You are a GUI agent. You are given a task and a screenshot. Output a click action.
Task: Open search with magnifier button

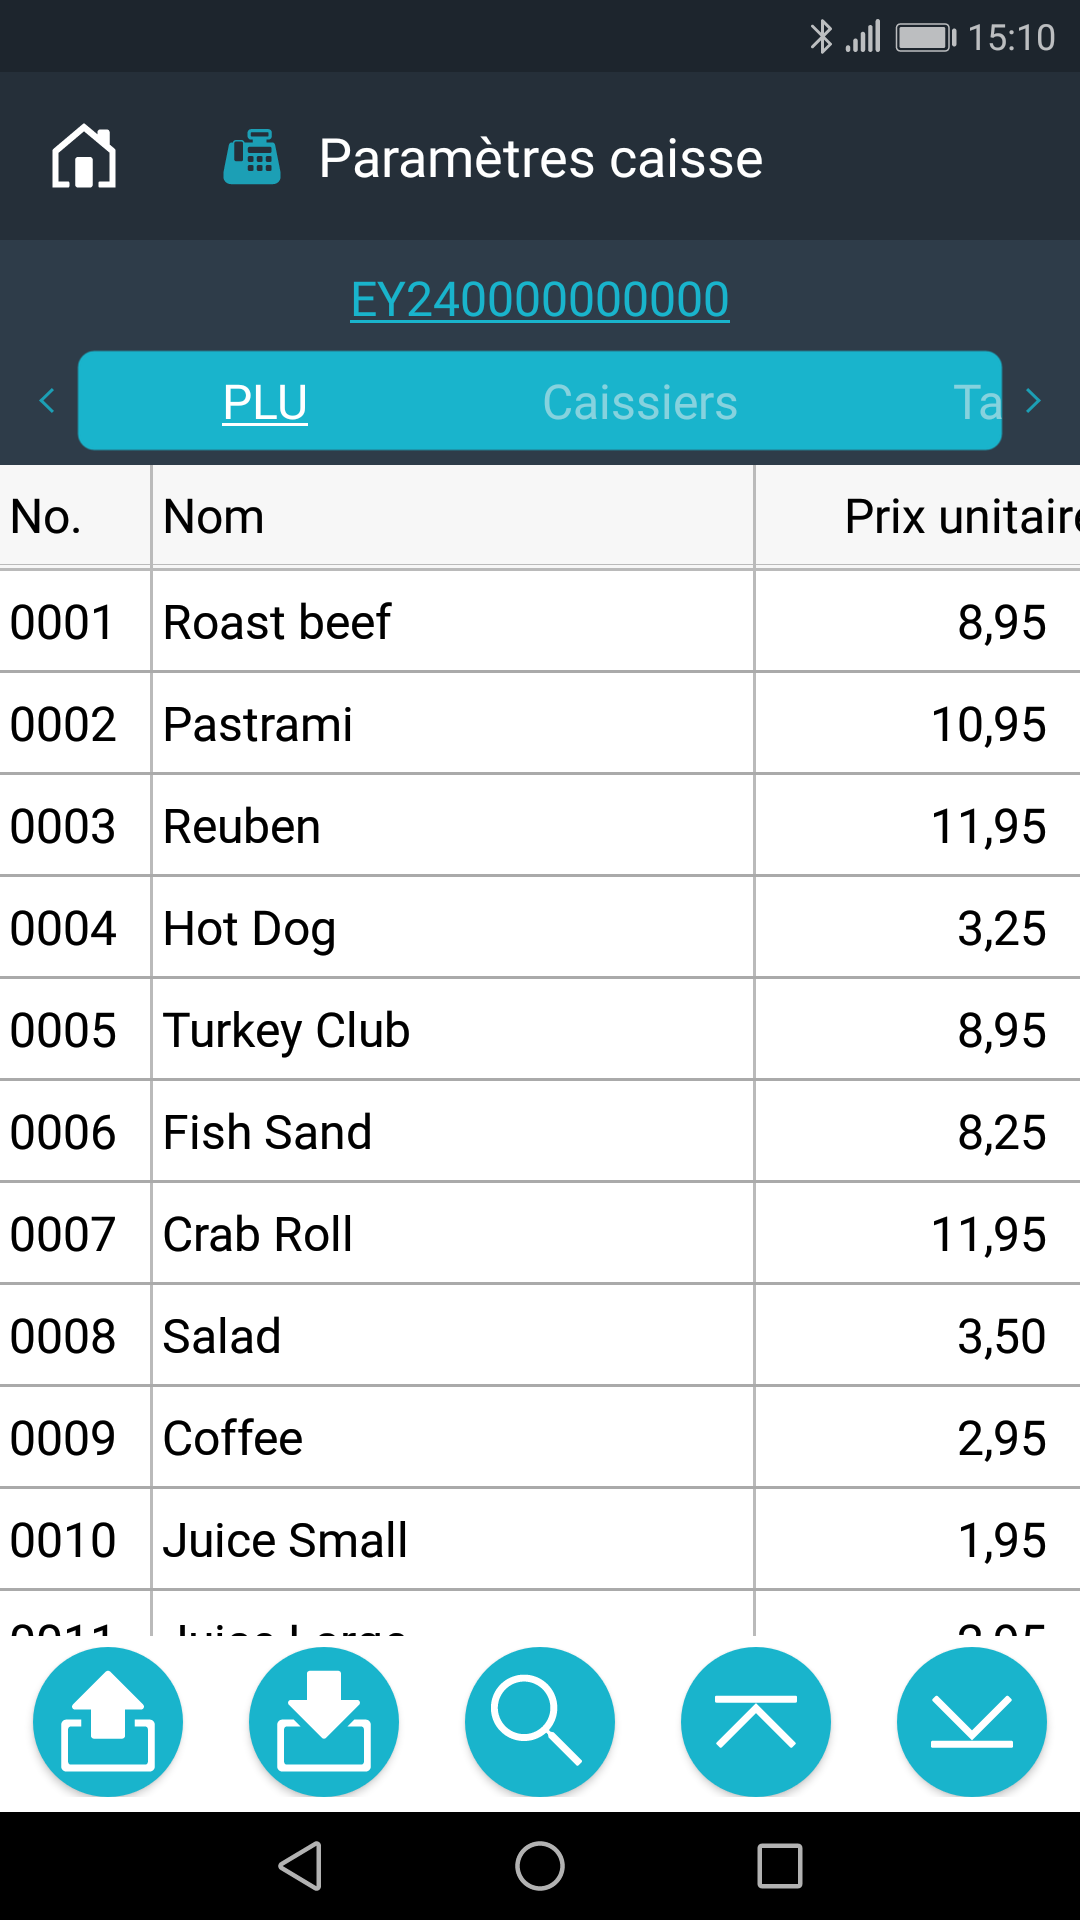(540, 1722)
